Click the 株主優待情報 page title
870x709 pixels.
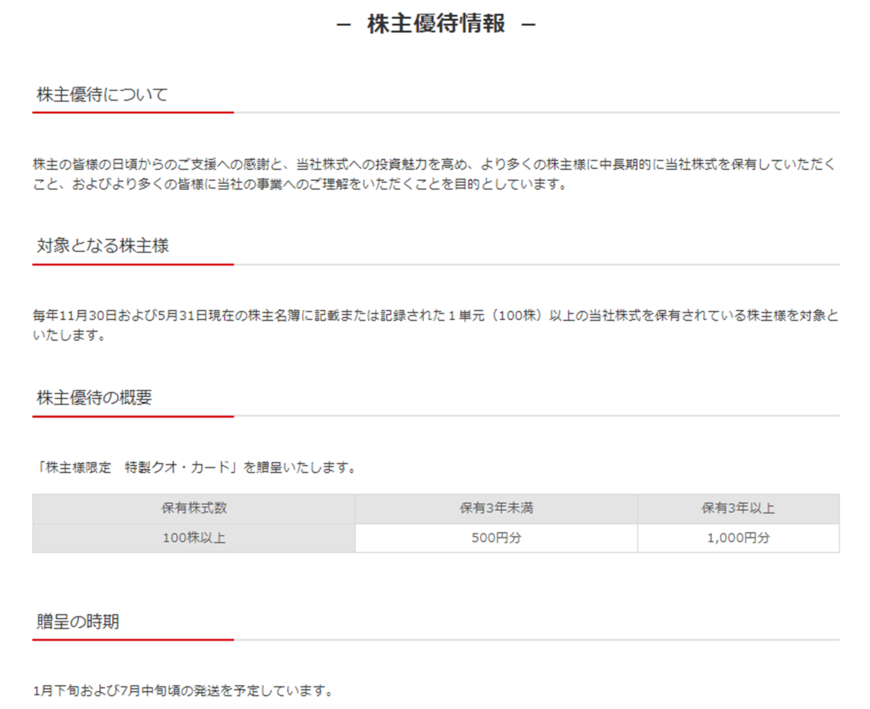point(435,22)
